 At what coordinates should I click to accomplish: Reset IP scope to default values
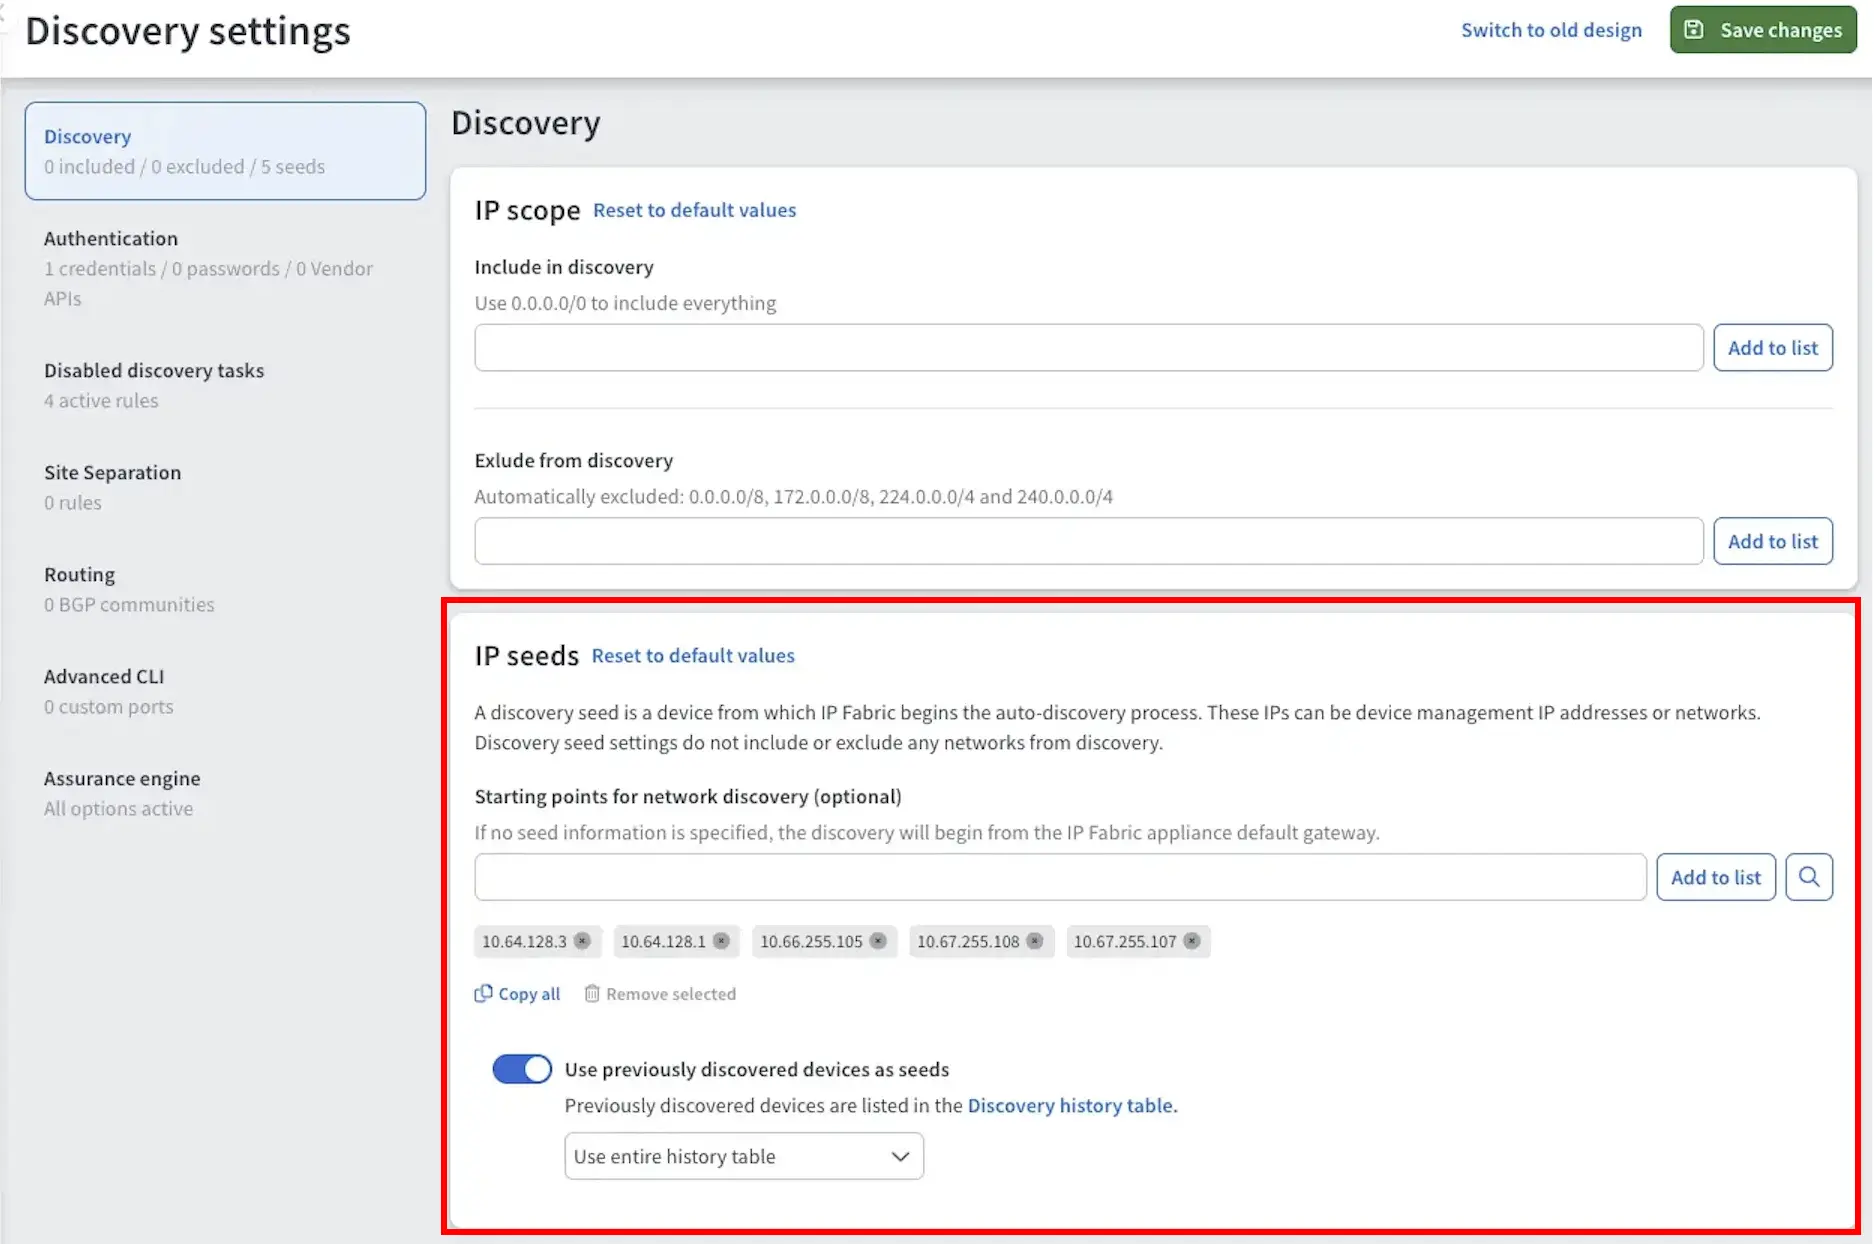694,210
